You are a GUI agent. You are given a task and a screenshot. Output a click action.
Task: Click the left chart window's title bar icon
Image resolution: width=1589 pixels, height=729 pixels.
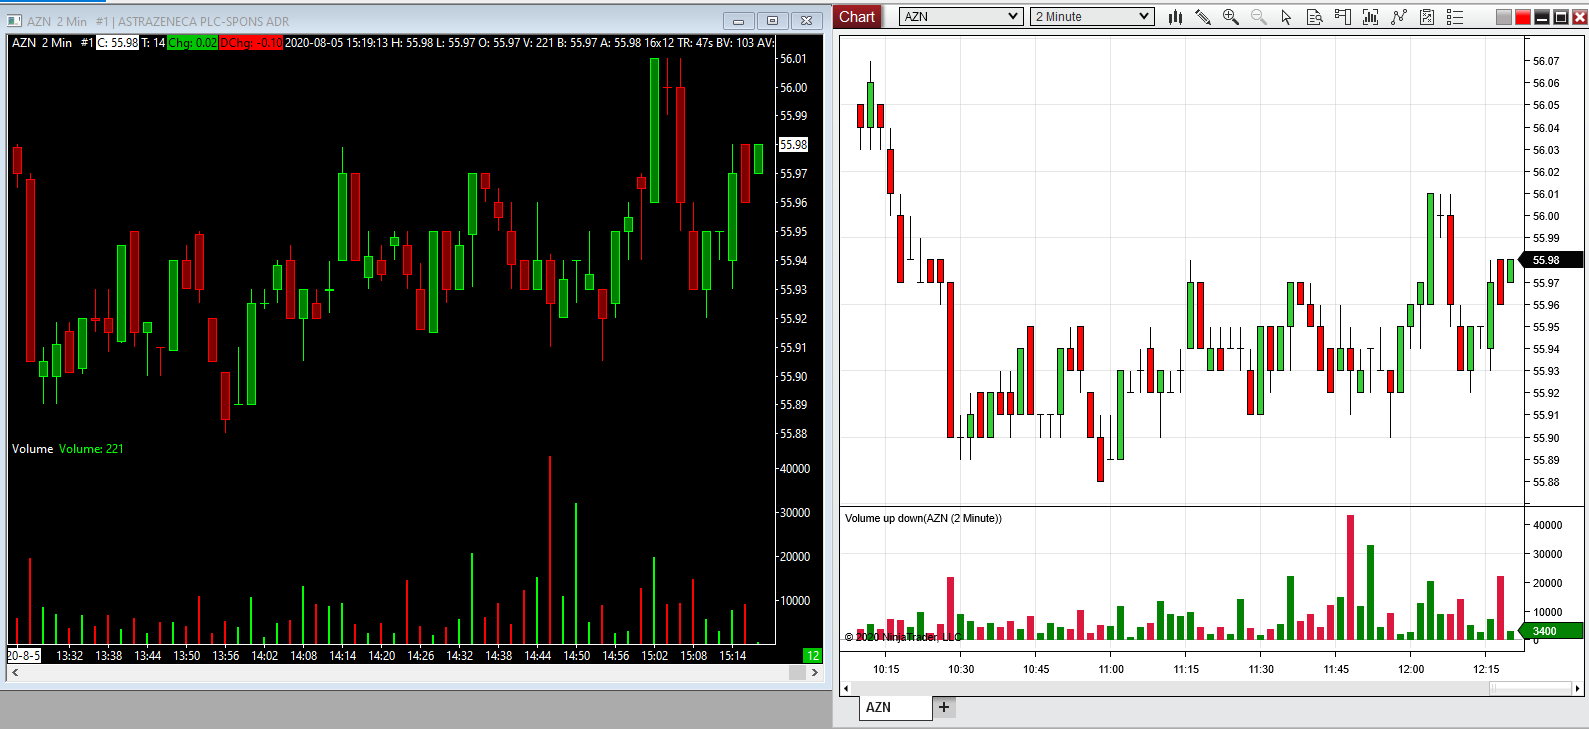(x=14, y=21)
